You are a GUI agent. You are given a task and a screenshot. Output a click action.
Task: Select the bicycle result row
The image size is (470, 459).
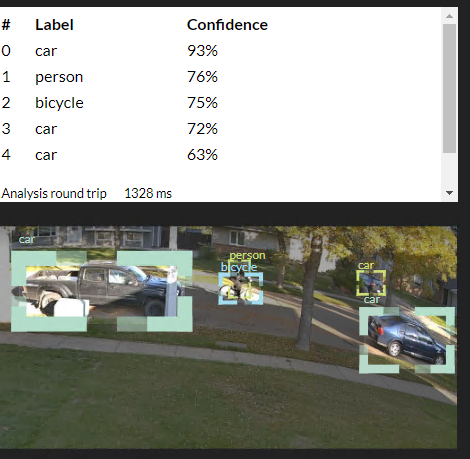coord(220,103)
